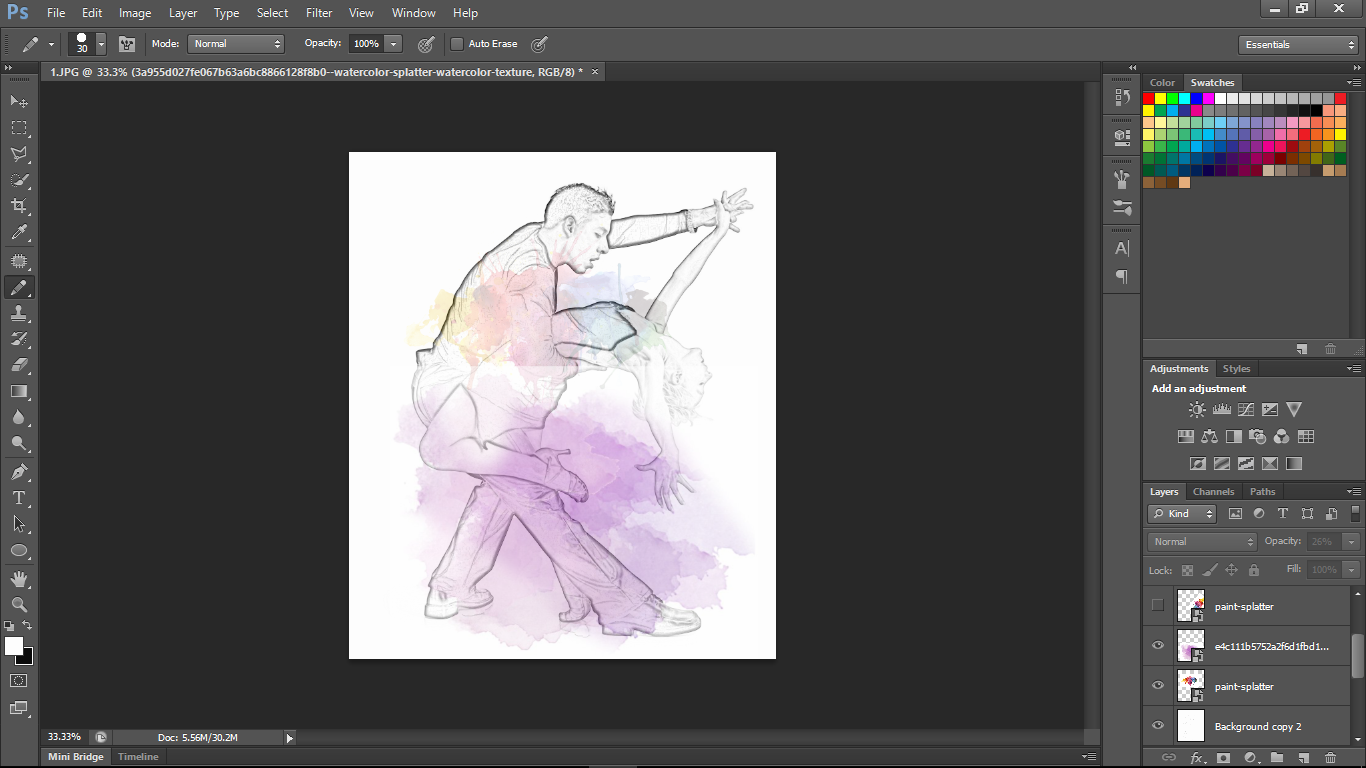Select the Rectangular Marquee tool
The image size is (1366, 768).
tap(19, 128)
